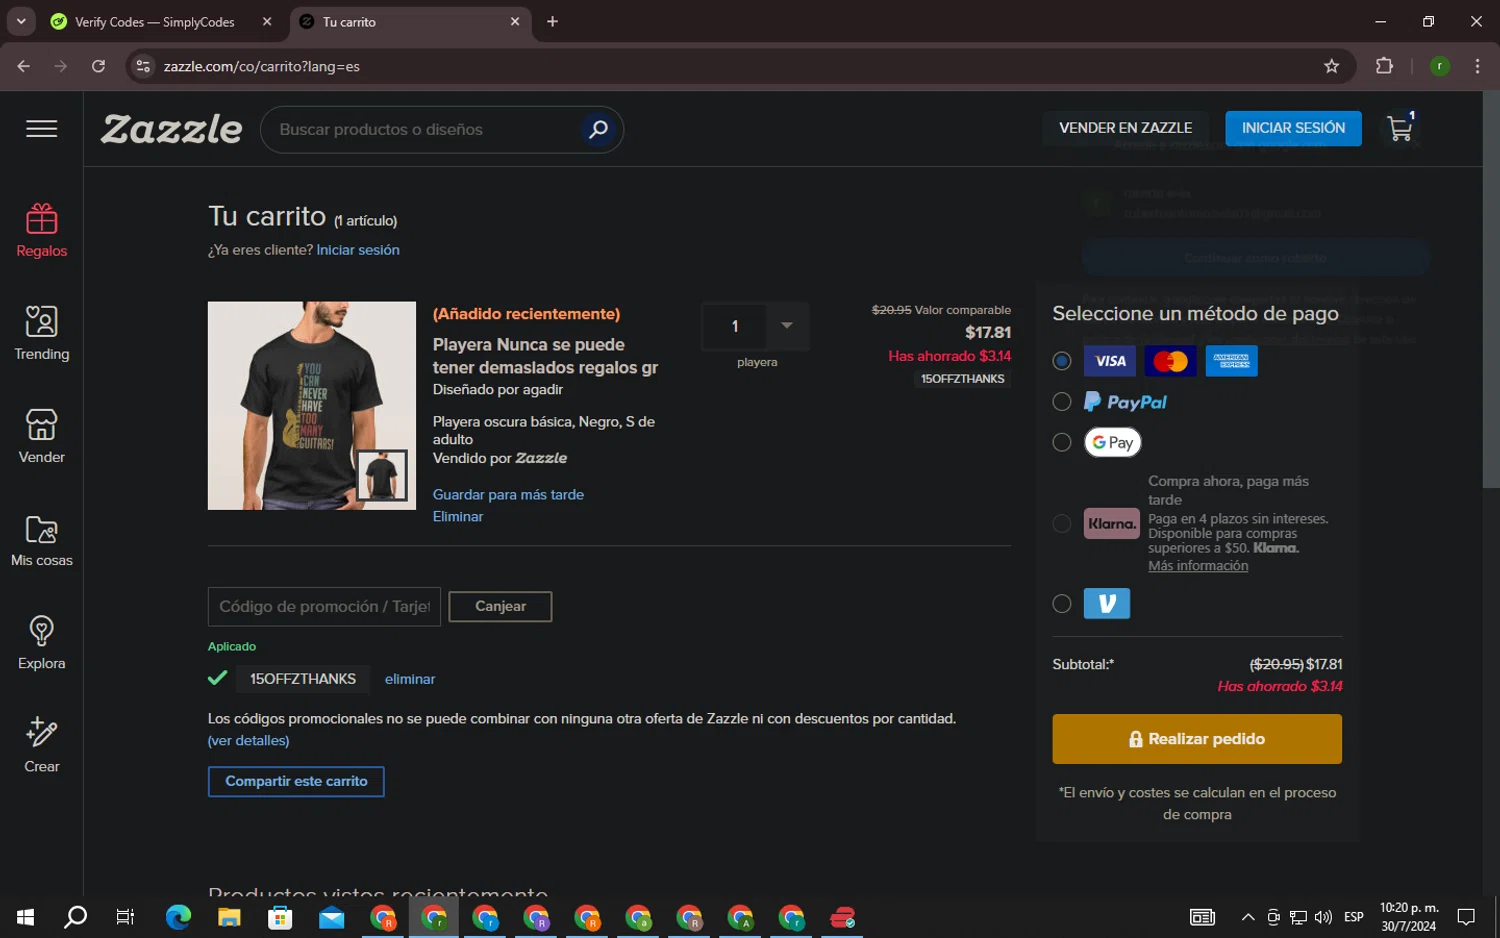The width and height of the screenshot is (1500, 938).
Task: Open the Chrome profile avatar
Action: (1440, 66)
